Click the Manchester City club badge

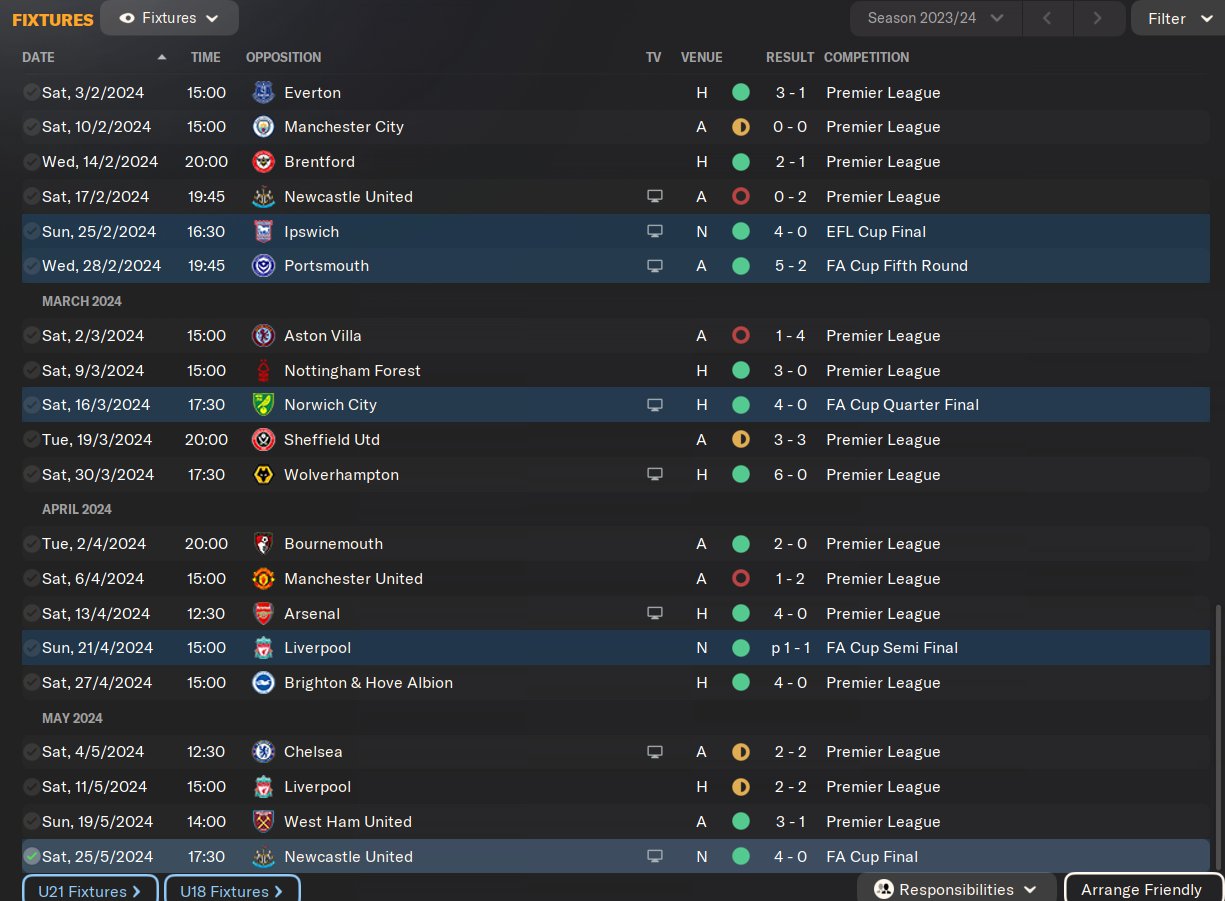pyautogui.click(x=263, y=127)
